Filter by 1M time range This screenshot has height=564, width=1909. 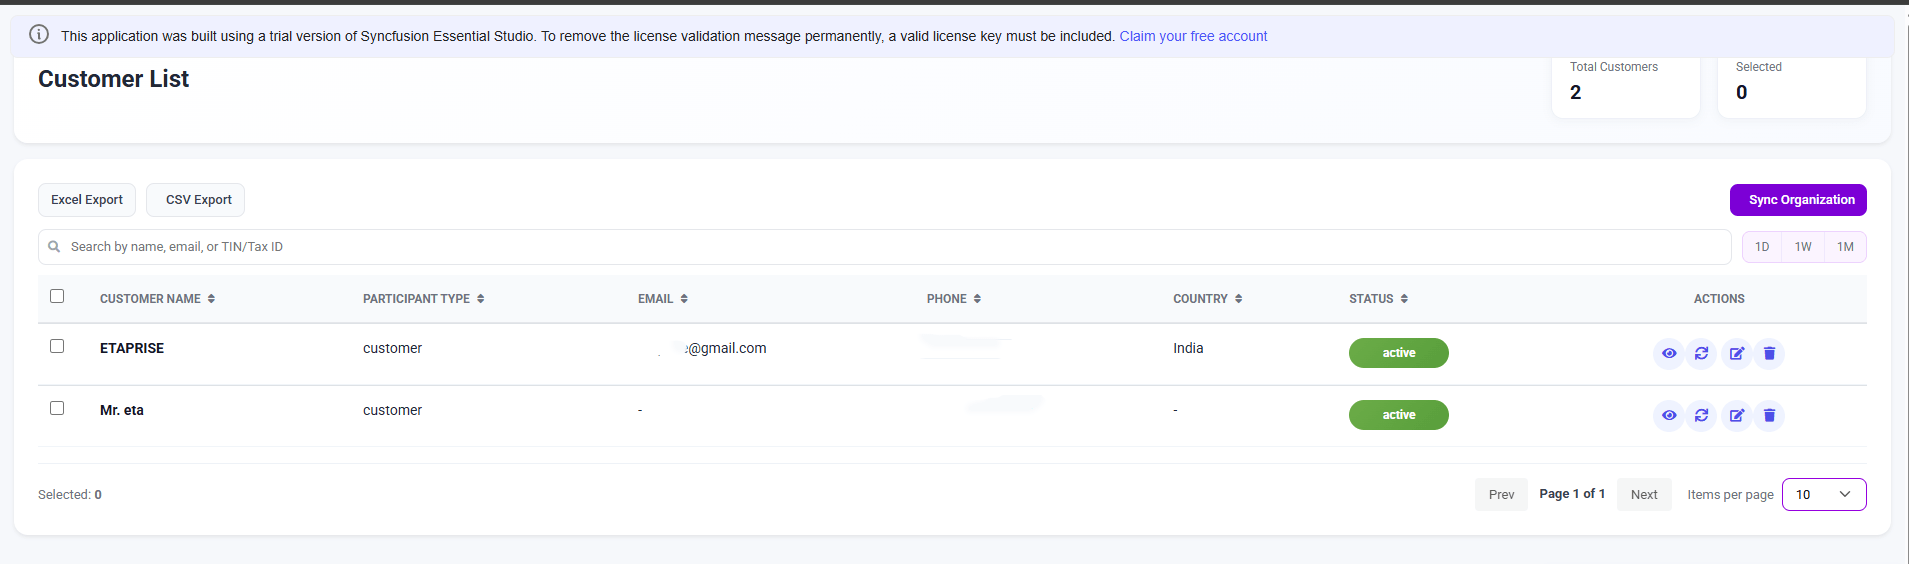[x=1845, y=247]
